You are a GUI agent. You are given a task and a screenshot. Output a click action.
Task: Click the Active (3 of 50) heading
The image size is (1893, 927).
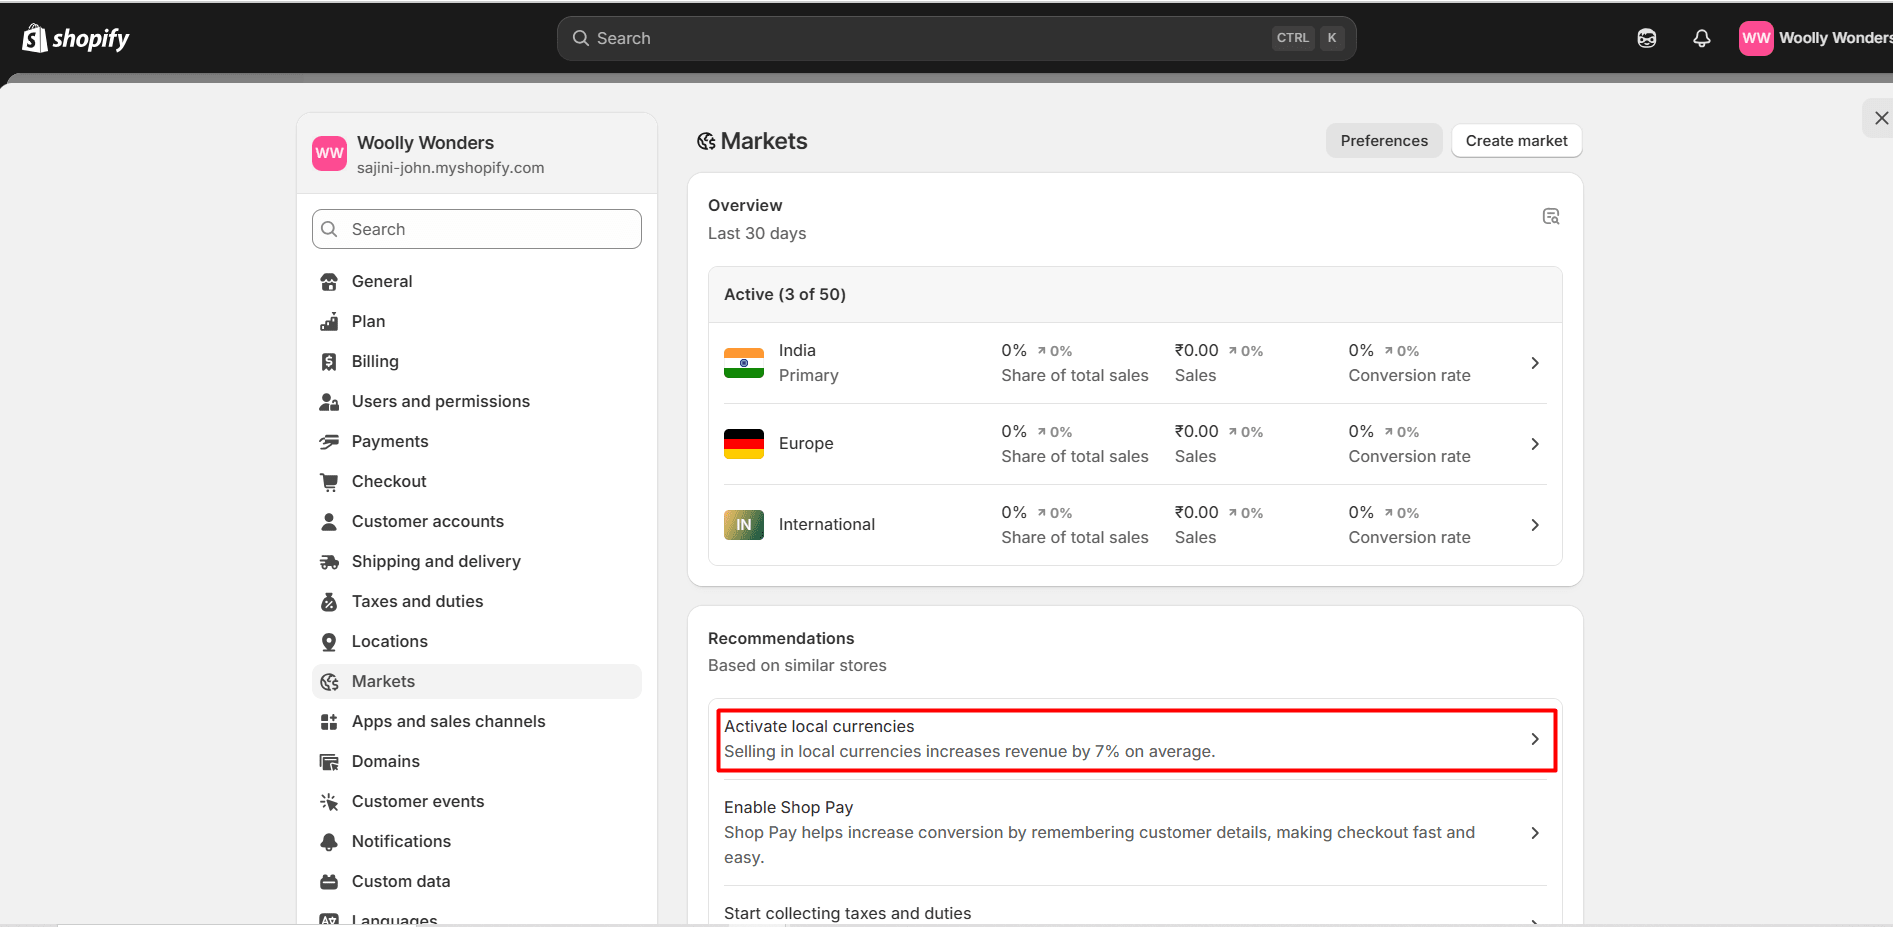click(x=785, y=294)
